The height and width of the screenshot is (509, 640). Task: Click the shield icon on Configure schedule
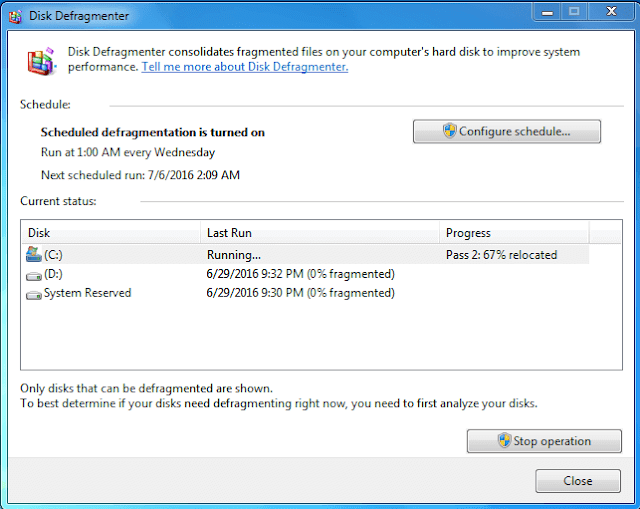[449, 131]
